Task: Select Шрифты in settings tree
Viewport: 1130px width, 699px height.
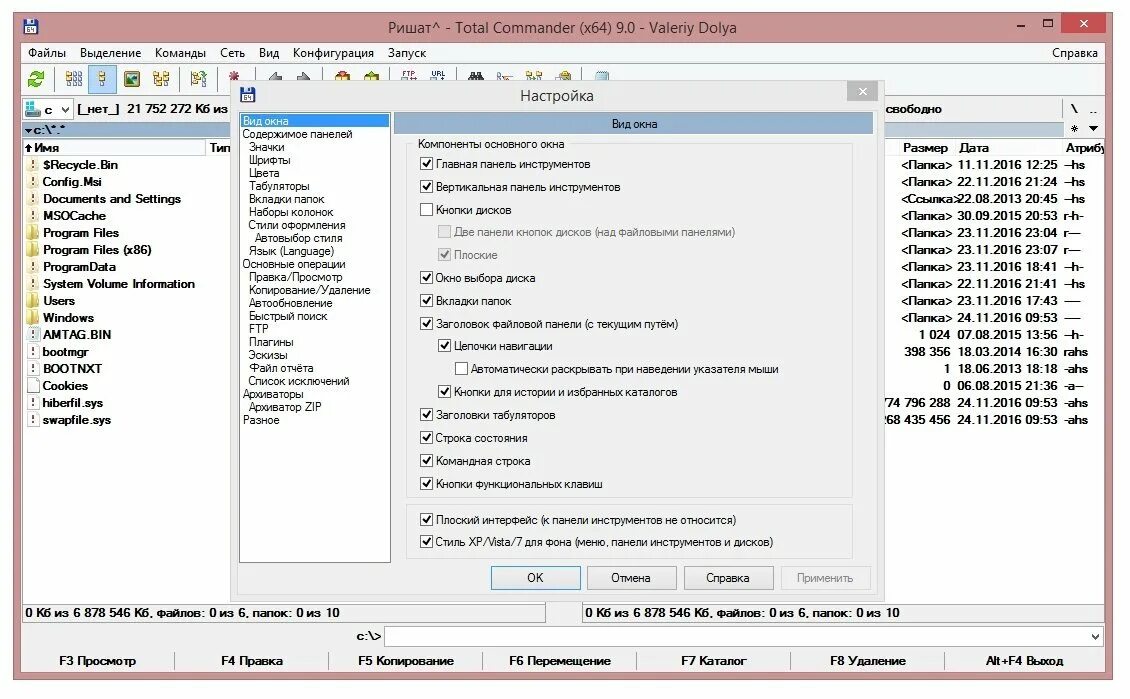Action: pyautogui.click(x=270, y=160)
